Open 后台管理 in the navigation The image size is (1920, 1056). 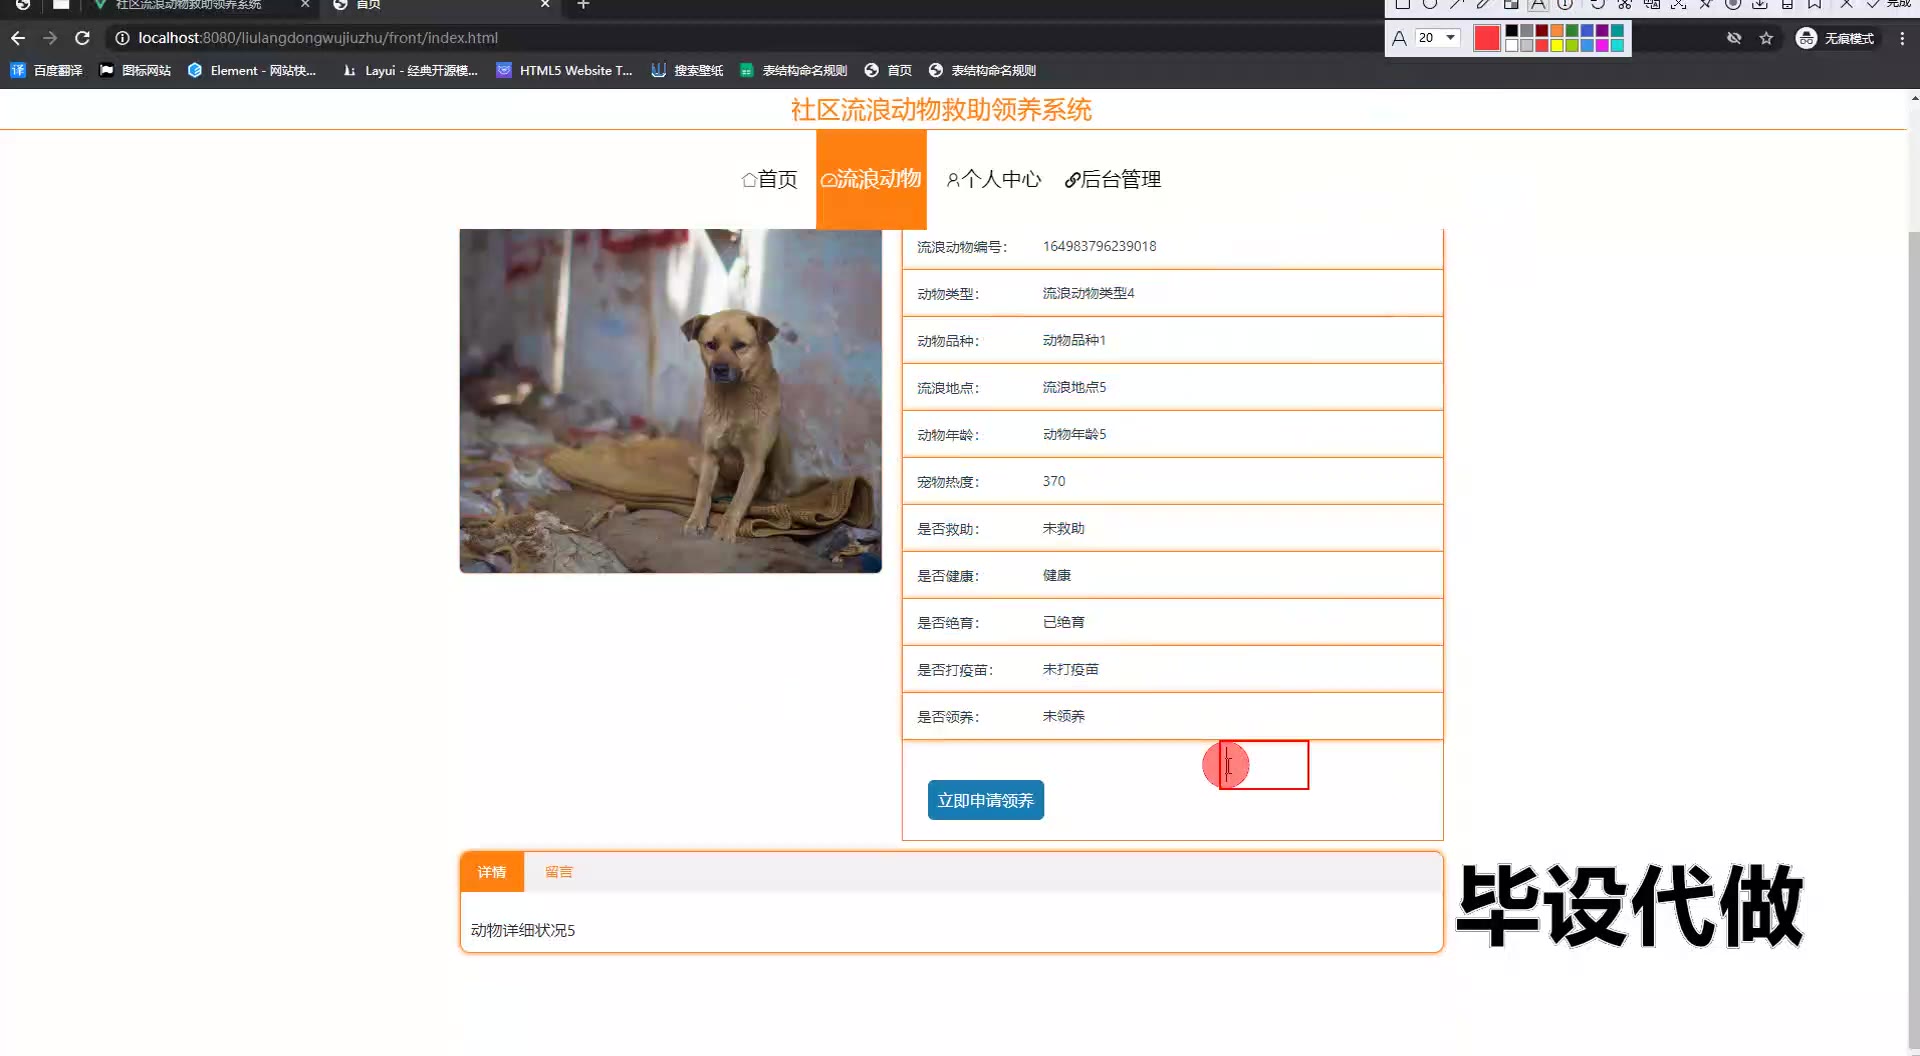click(x=1113, y=179)
